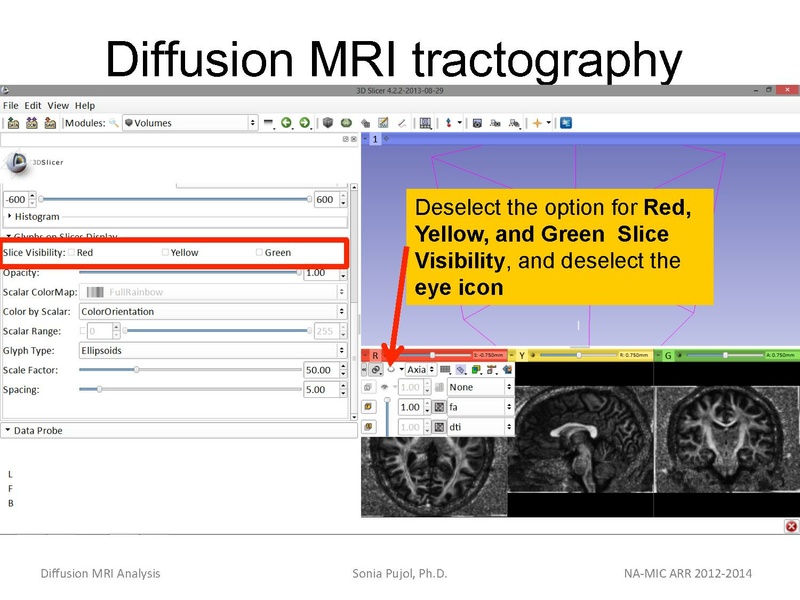This screenshot has height=600, width=800.
Task: Open the Volumes module green brain icon
Action: click(x=346, y=123)
